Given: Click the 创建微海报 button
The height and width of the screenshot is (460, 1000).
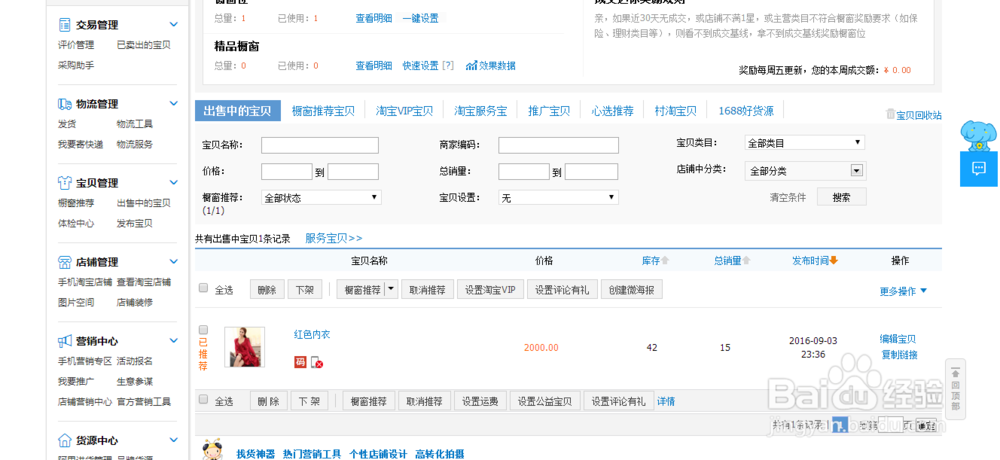Looking at the screenshot, I should coord(631,290).
